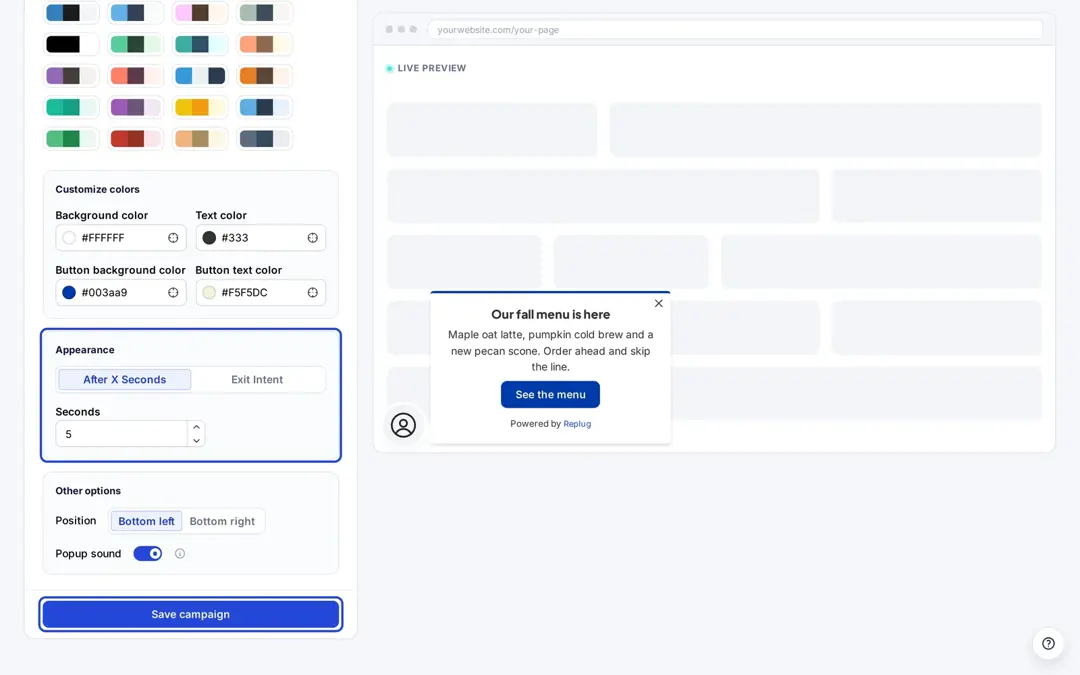Click the Seconds input showing 5

coord(122,435)
